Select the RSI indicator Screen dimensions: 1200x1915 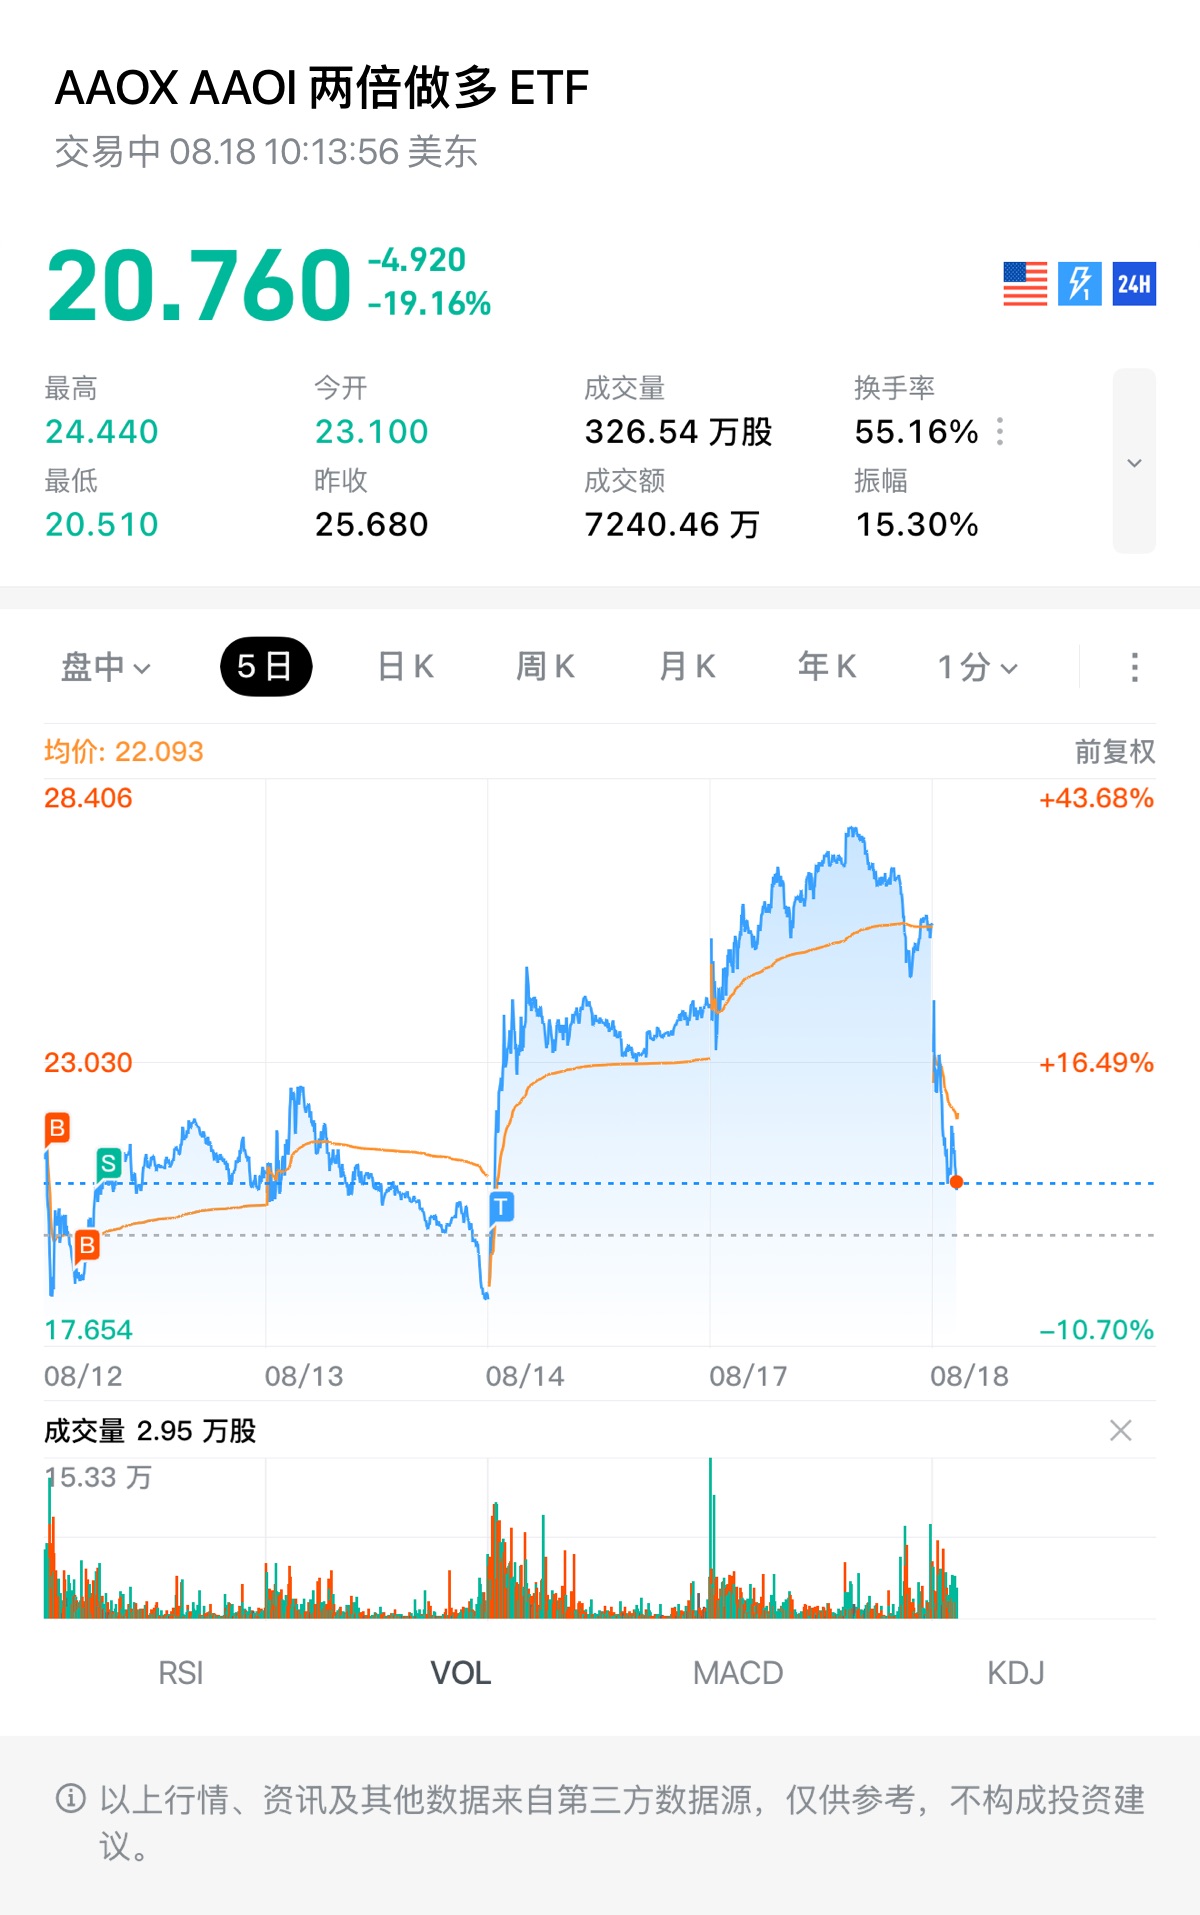pyautogui.click(x=181, y=1673)
